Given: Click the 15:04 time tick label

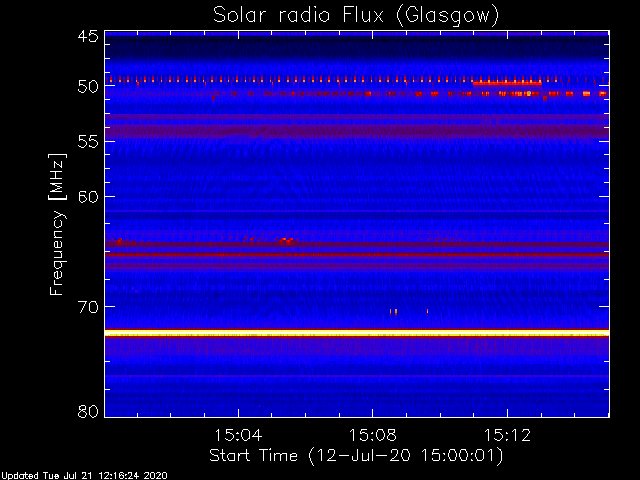Looking at the screenshot, I should (238, 435).
